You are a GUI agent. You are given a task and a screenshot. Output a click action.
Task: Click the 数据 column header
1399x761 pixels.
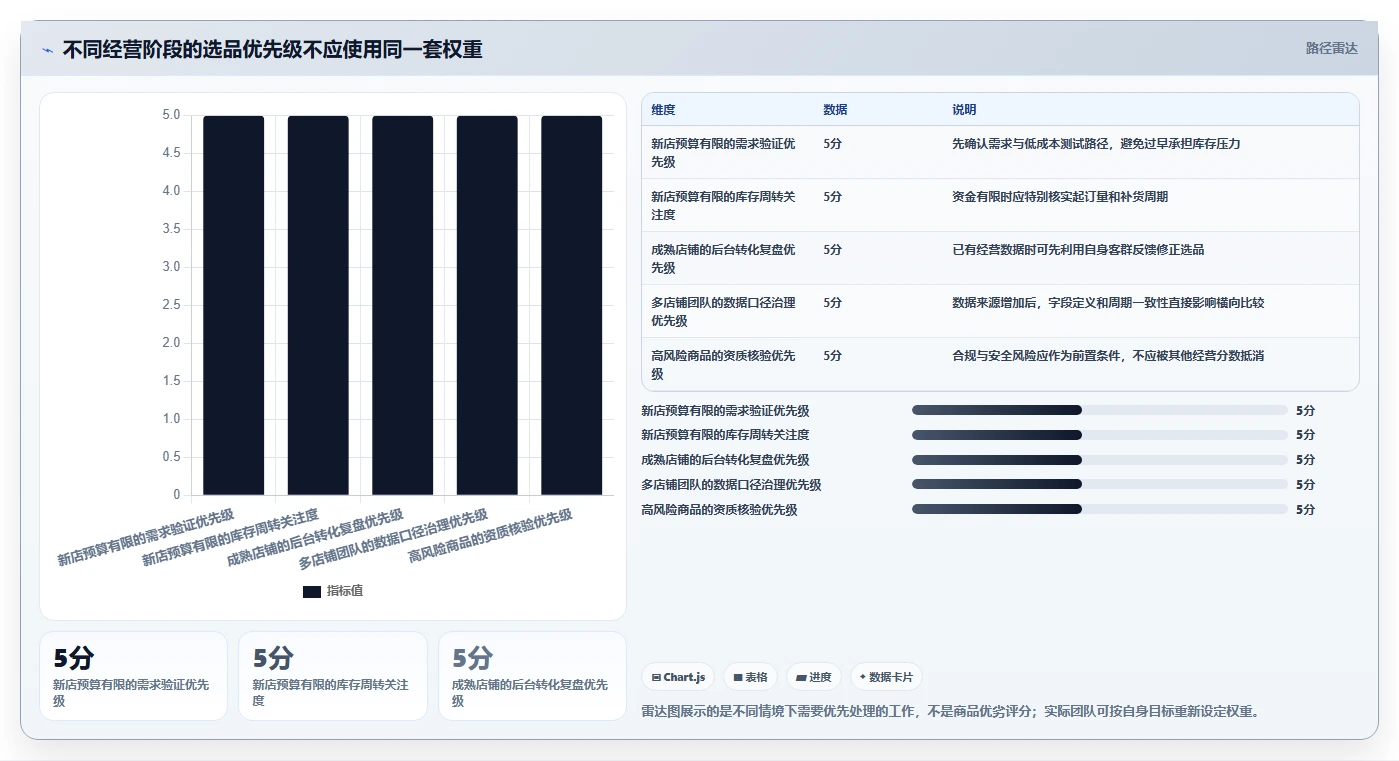click(x=835, y=110)
